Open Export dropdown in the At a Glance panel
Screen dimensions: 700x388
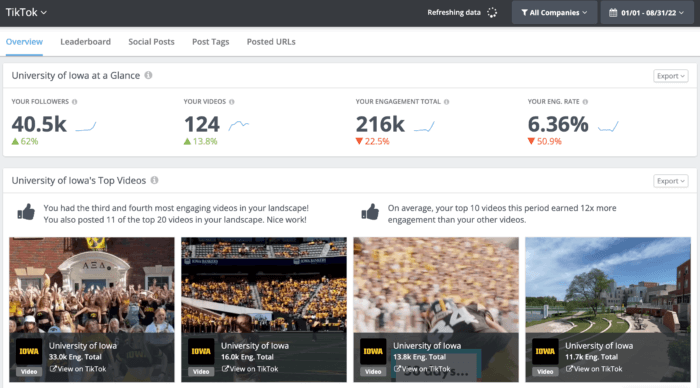point(671,76)
